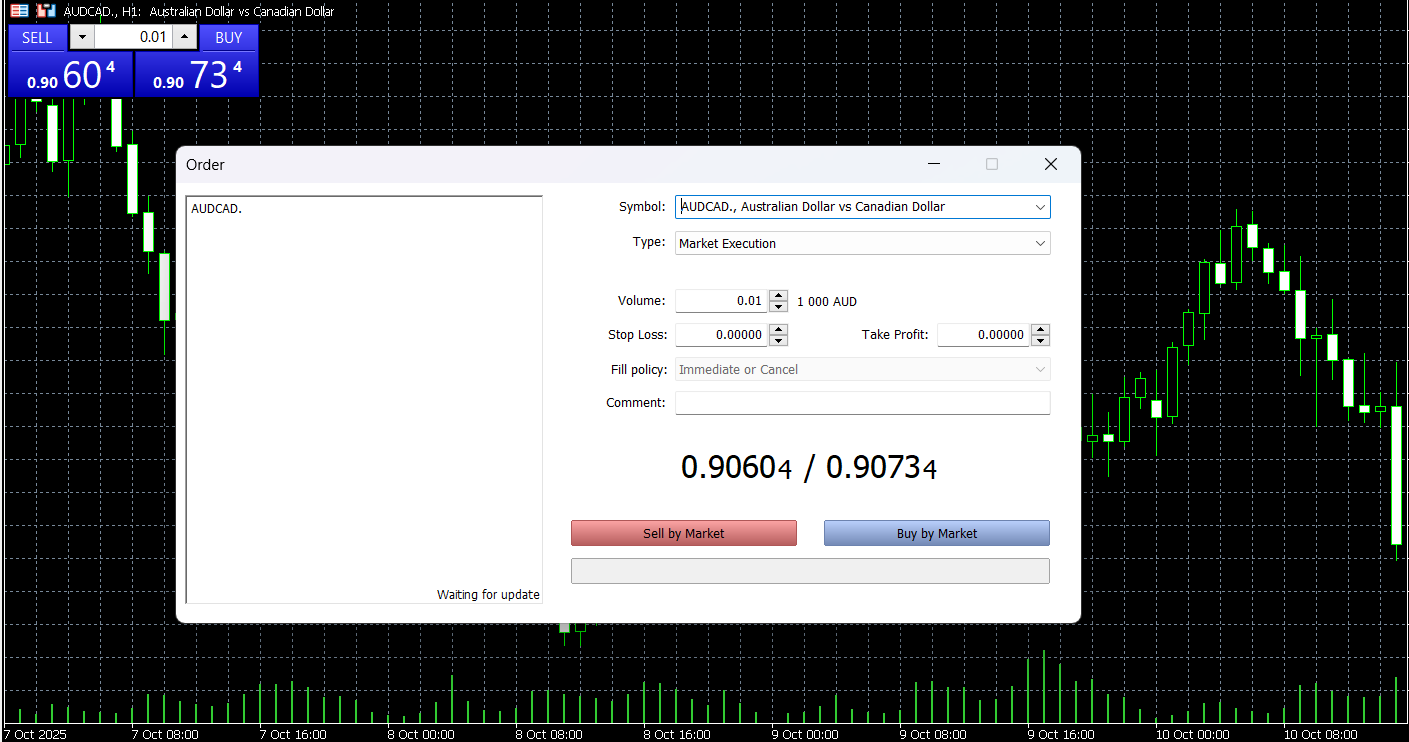Click the SELL button in one-click panel
1409x742 pixels.
pyautogui.click(x=37, y=37)
